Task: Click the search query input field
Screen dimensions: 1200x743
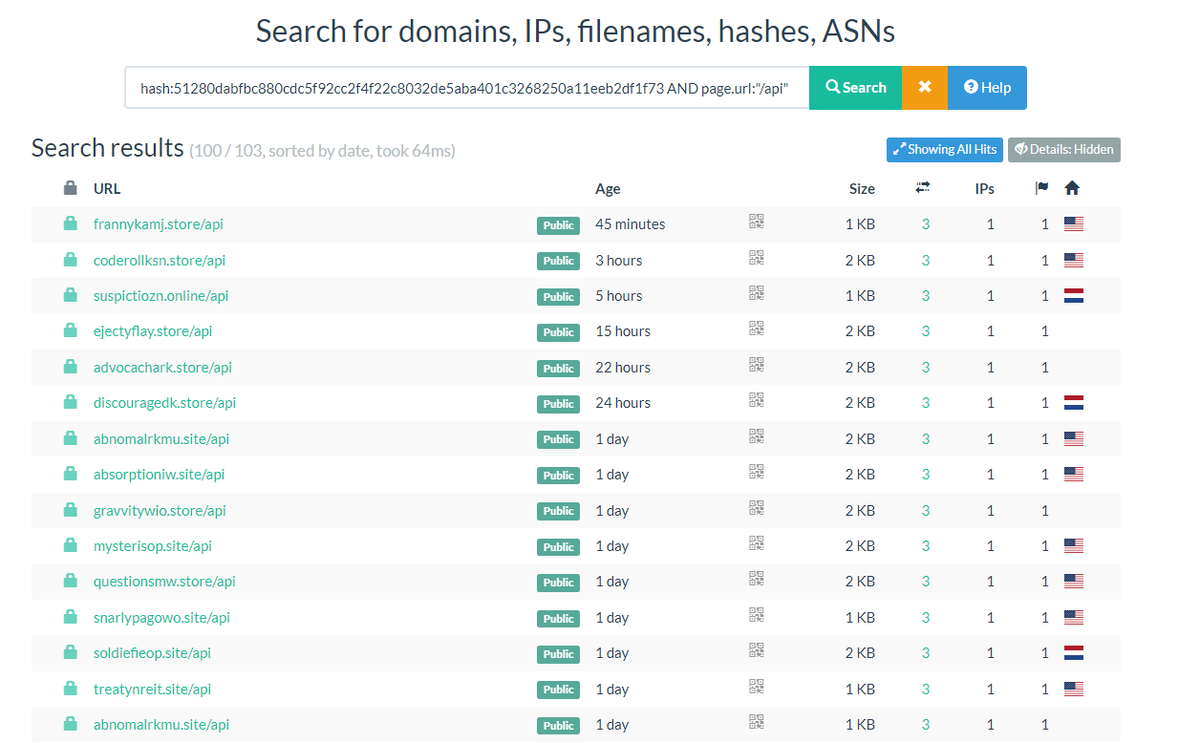Action: pos(467,88)
